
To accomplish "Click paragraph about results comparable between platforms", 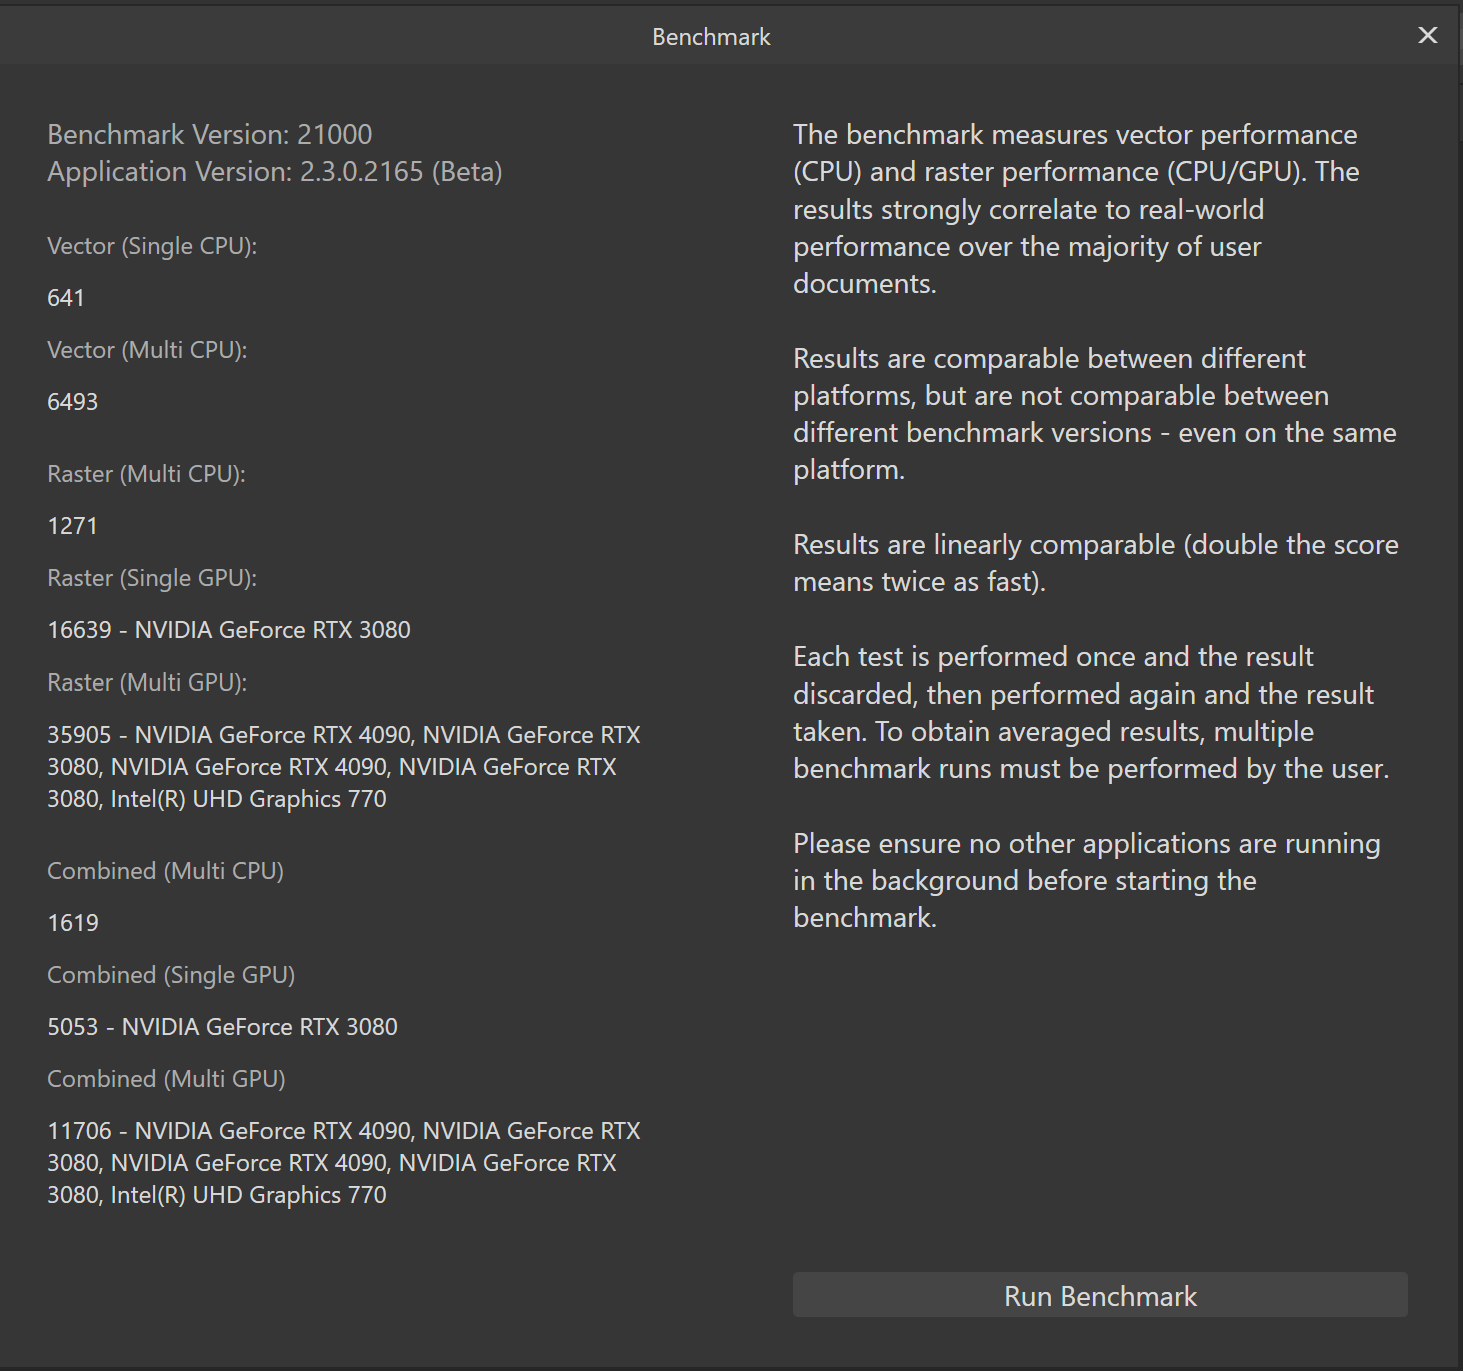I will point(1095,414).
